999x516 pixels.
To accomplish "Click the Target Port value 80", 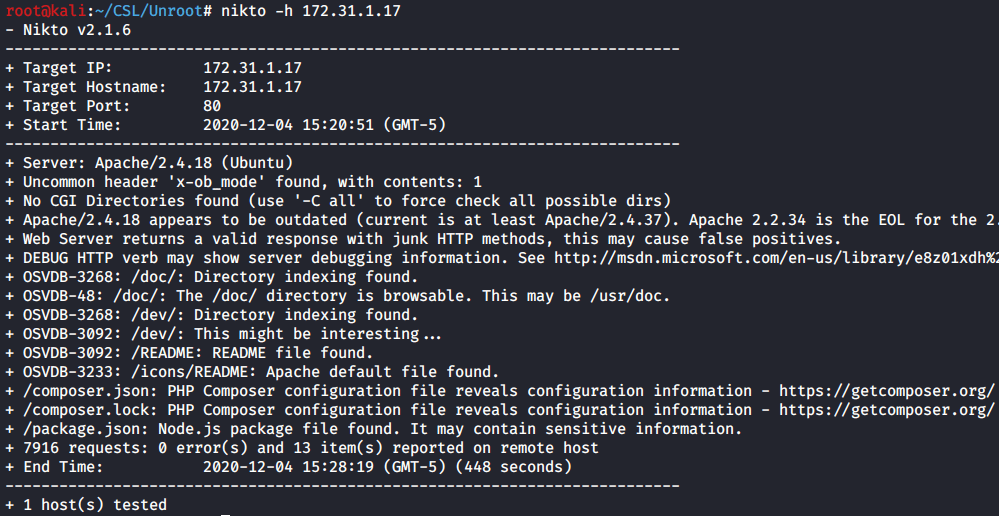I will 212,106.
